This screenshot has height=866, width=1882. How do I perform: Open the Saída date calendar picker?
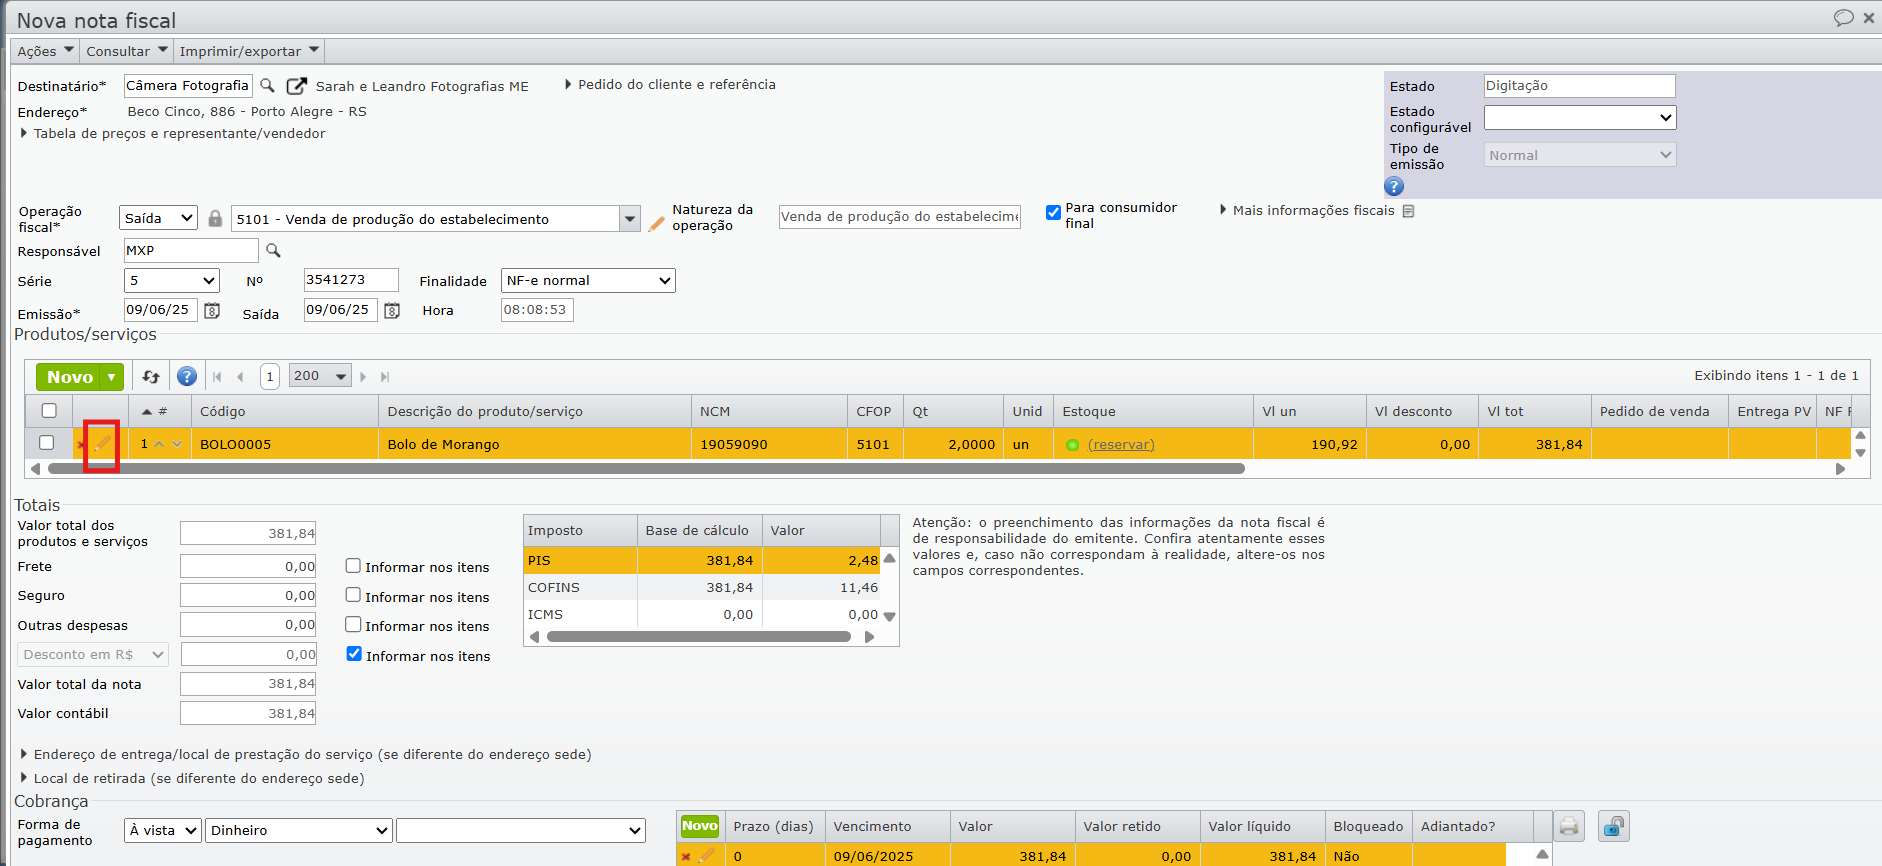[x=392, y=311]
